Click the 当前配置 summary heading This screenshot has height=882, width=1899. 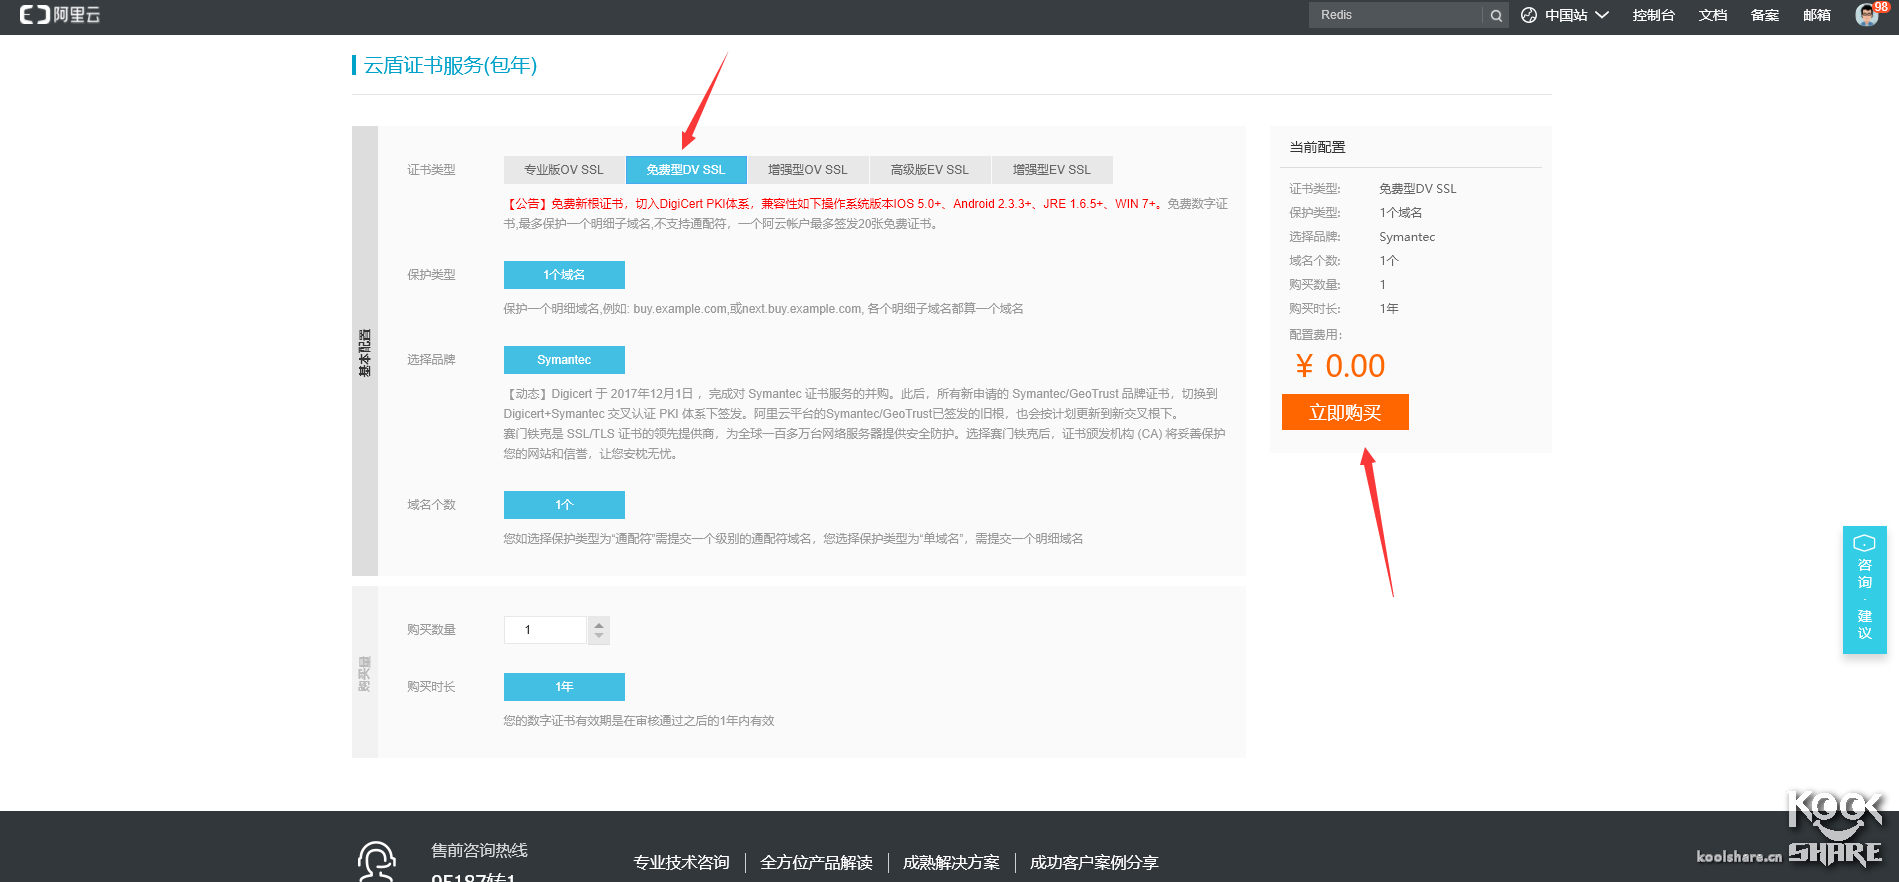[1317, 147]
